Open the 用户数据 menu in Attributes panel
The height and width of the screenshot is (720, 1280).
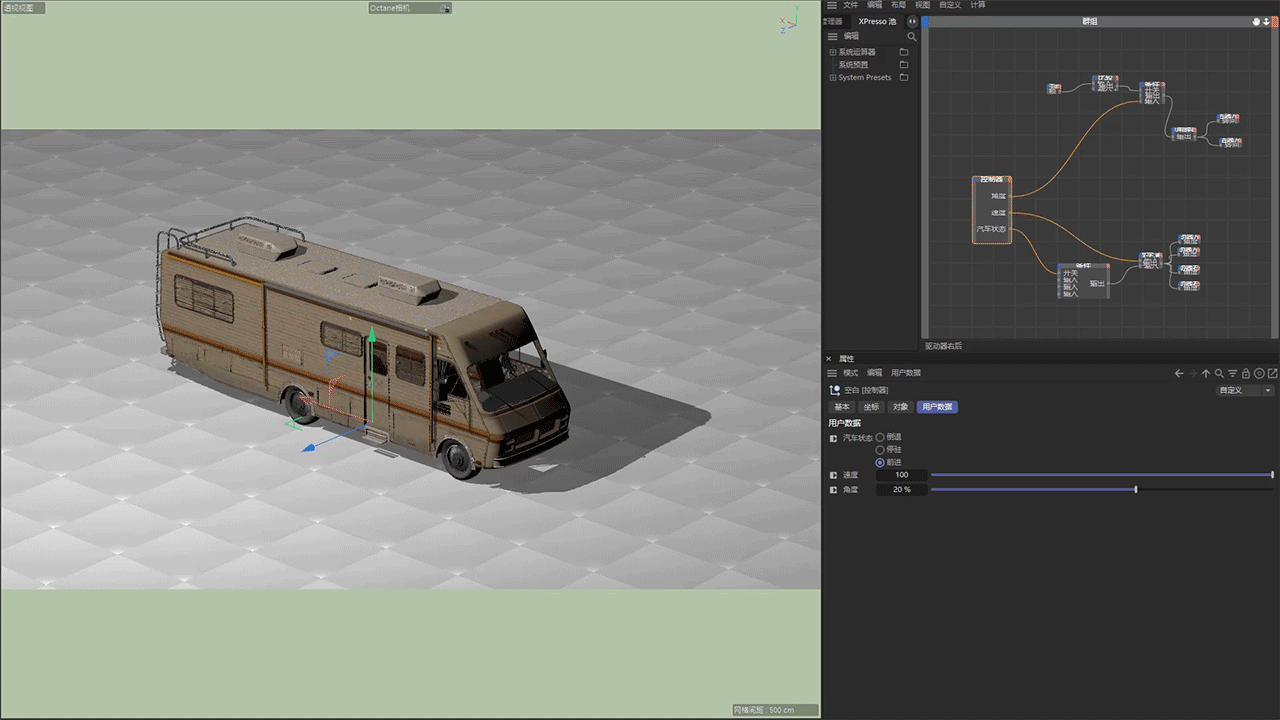(x=906, y=373)
